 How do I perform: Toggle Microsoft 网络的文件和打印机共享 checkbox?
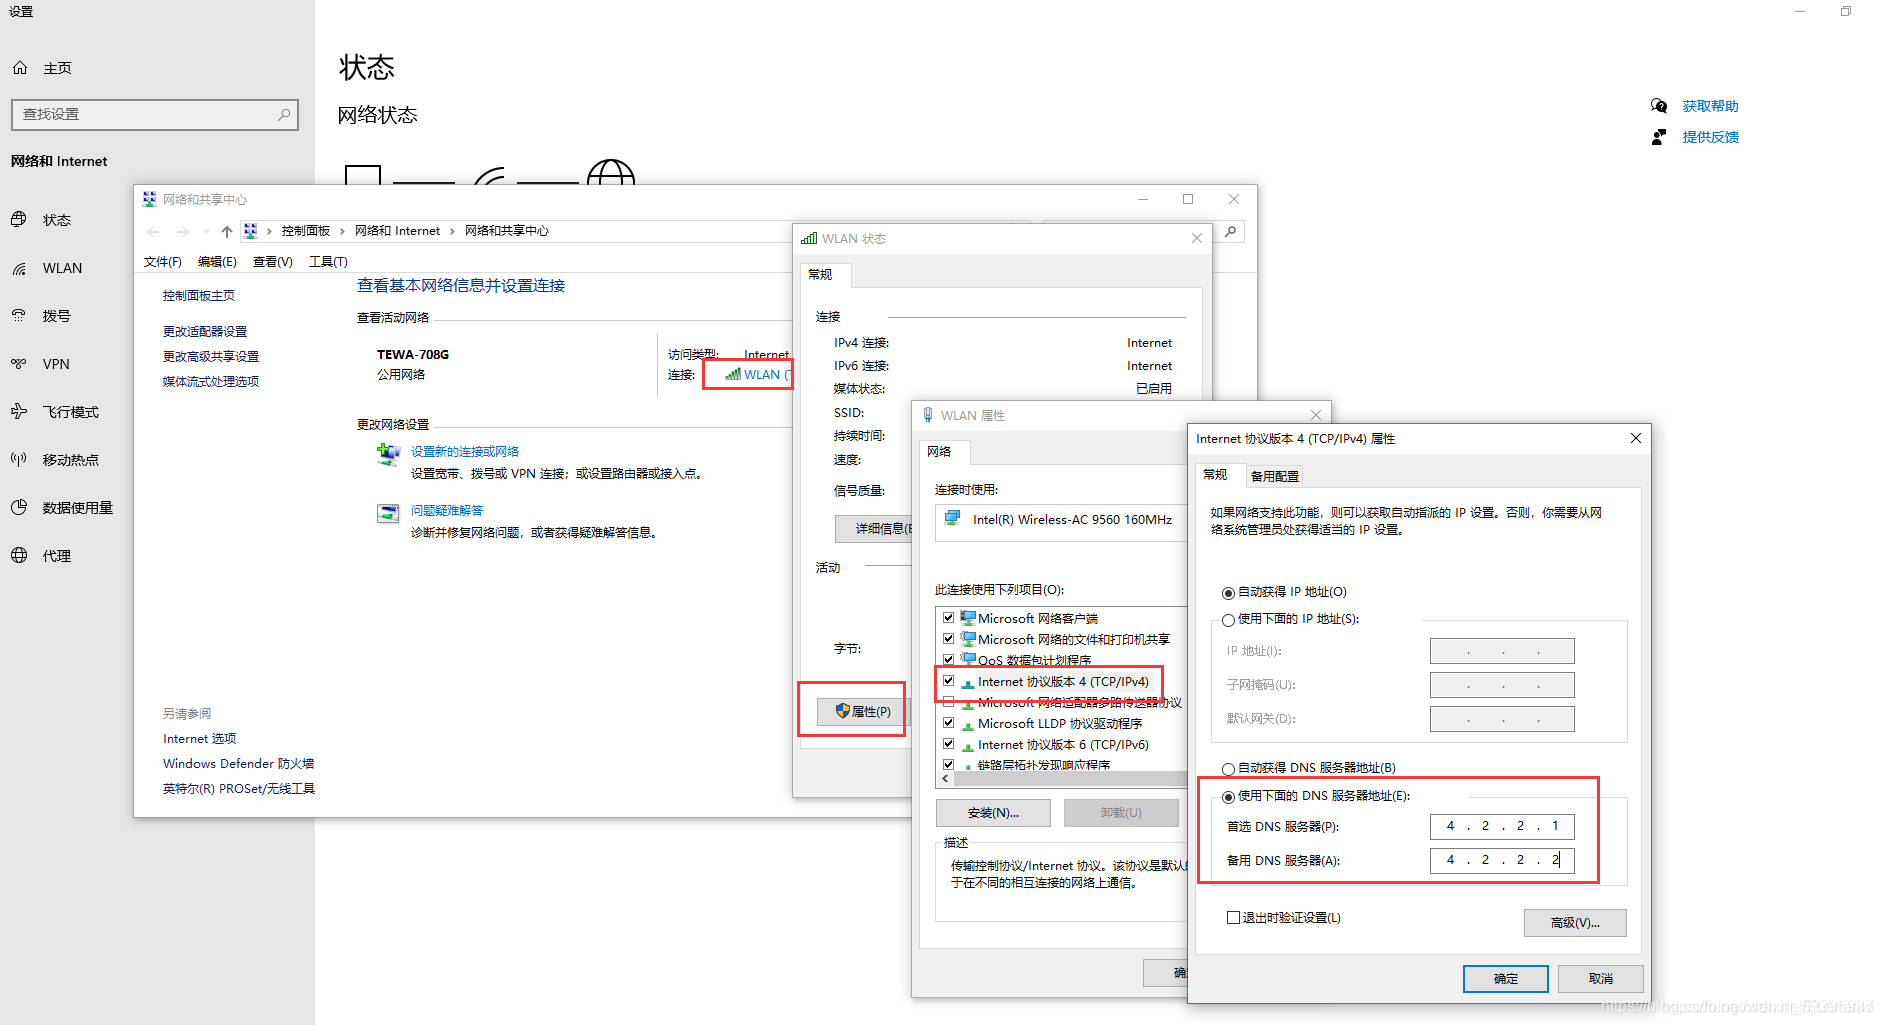949,638
